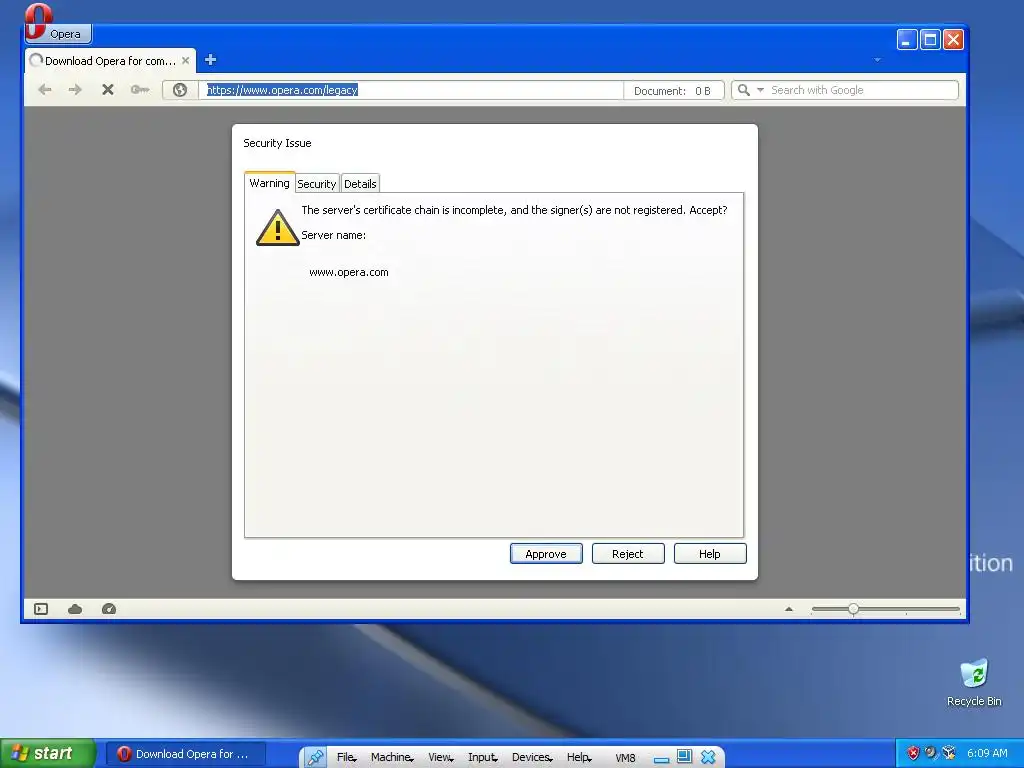Maximize the Opera window
The image size is (1024, 768).
(x=930, y=40)
